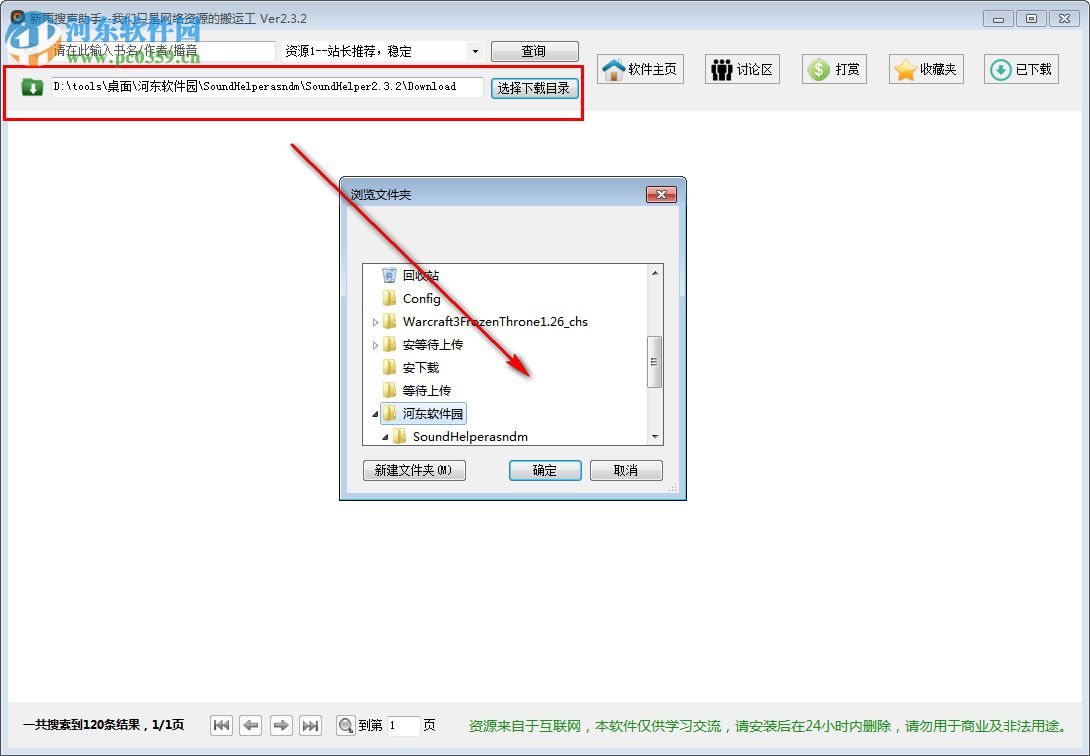This screenshot has width=1090, height=756.
Task: Click the Config folder icon
Action: pos(389,298)
